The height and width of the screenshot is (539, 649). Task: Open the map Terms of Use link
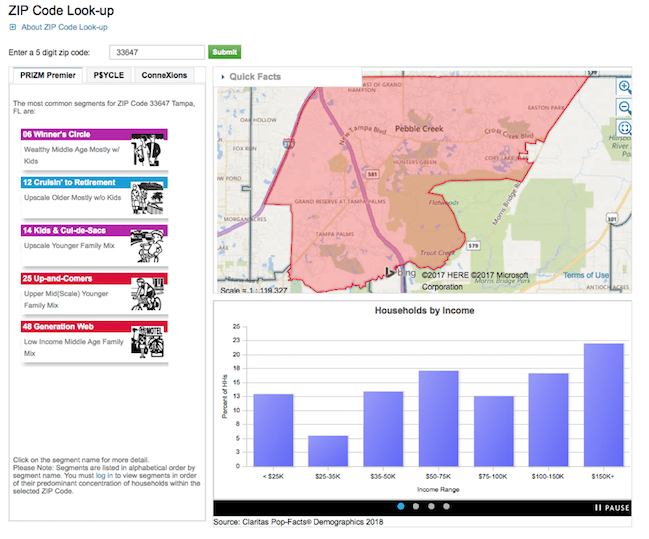coord(586,275)
